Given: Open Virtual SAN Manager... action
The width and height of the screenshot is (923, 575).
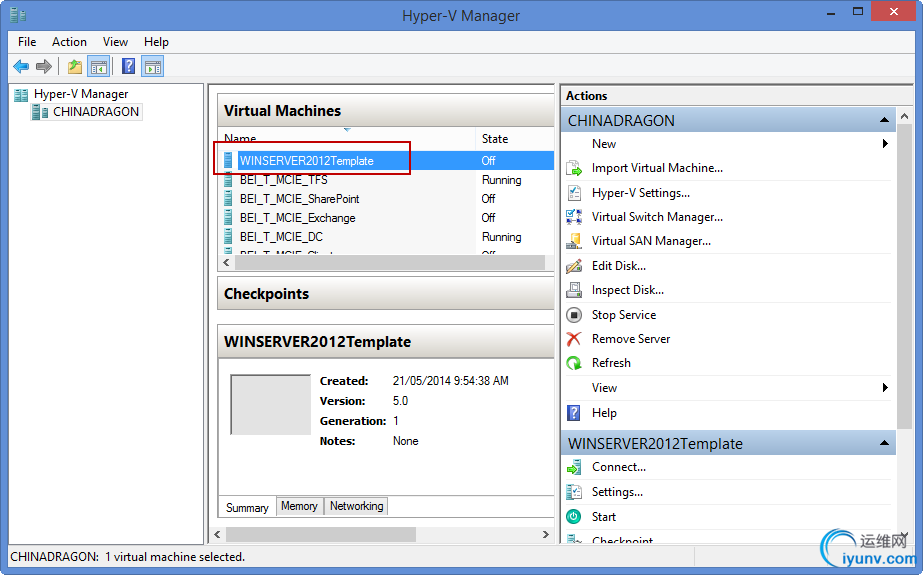Looking at the screenshot, I should click(651, 241).
